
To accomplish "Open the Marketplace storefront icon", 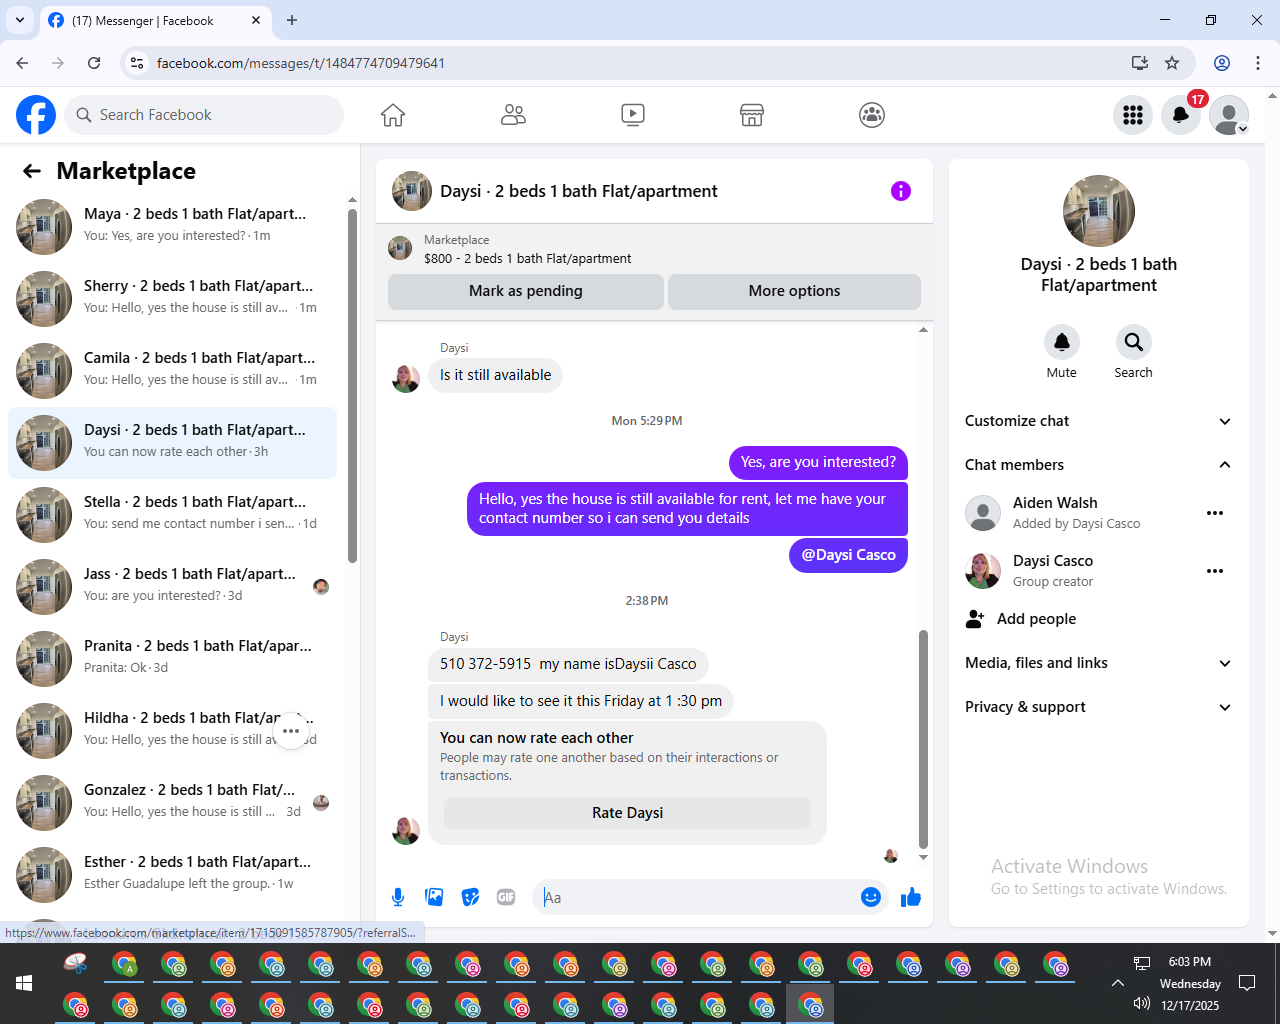I will (752, 115).
